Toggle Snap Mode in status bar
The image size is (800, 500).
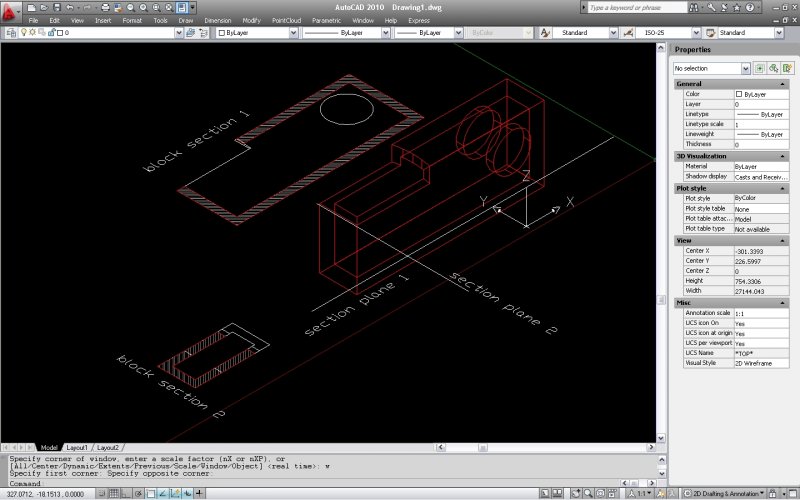102,493
